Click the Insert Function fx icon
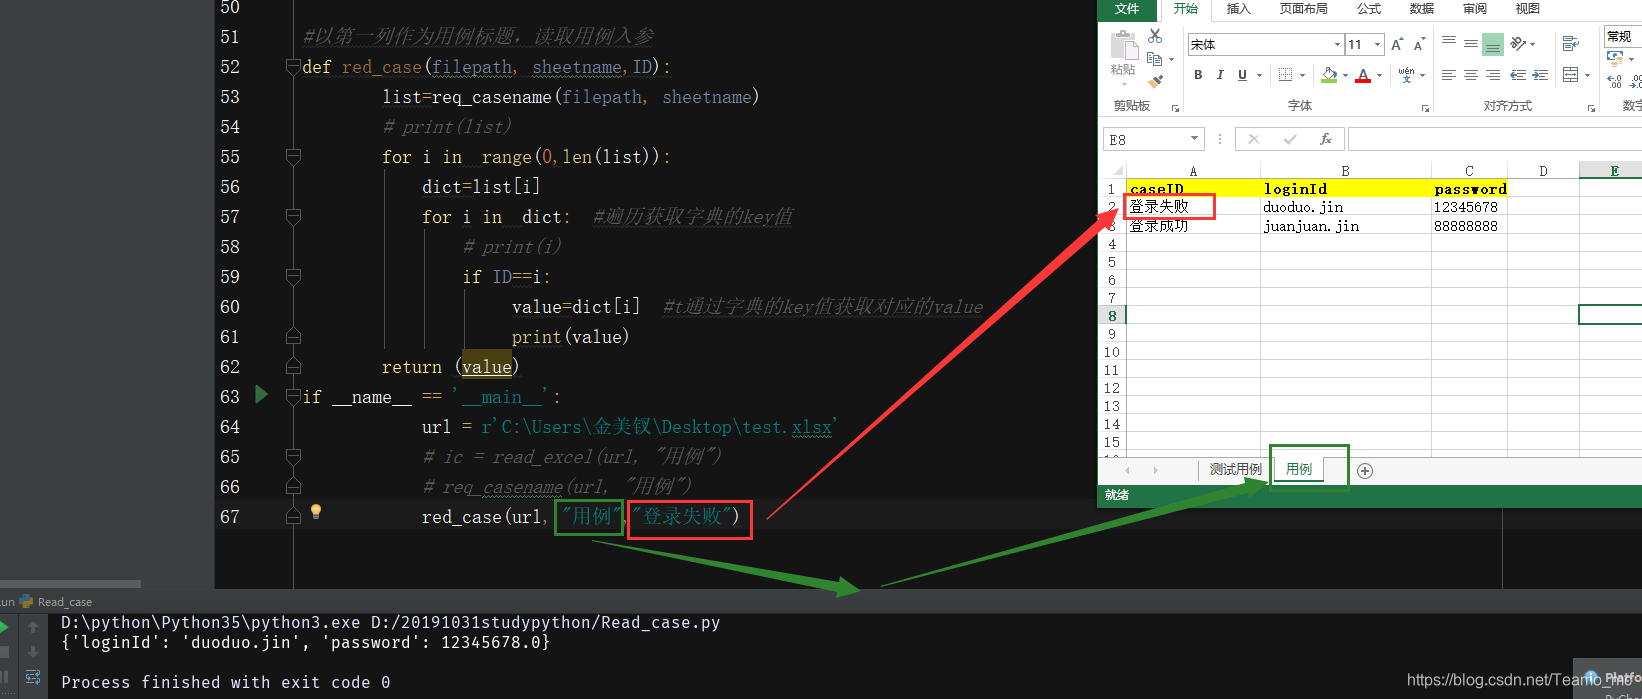 [x=1326, y=139]
